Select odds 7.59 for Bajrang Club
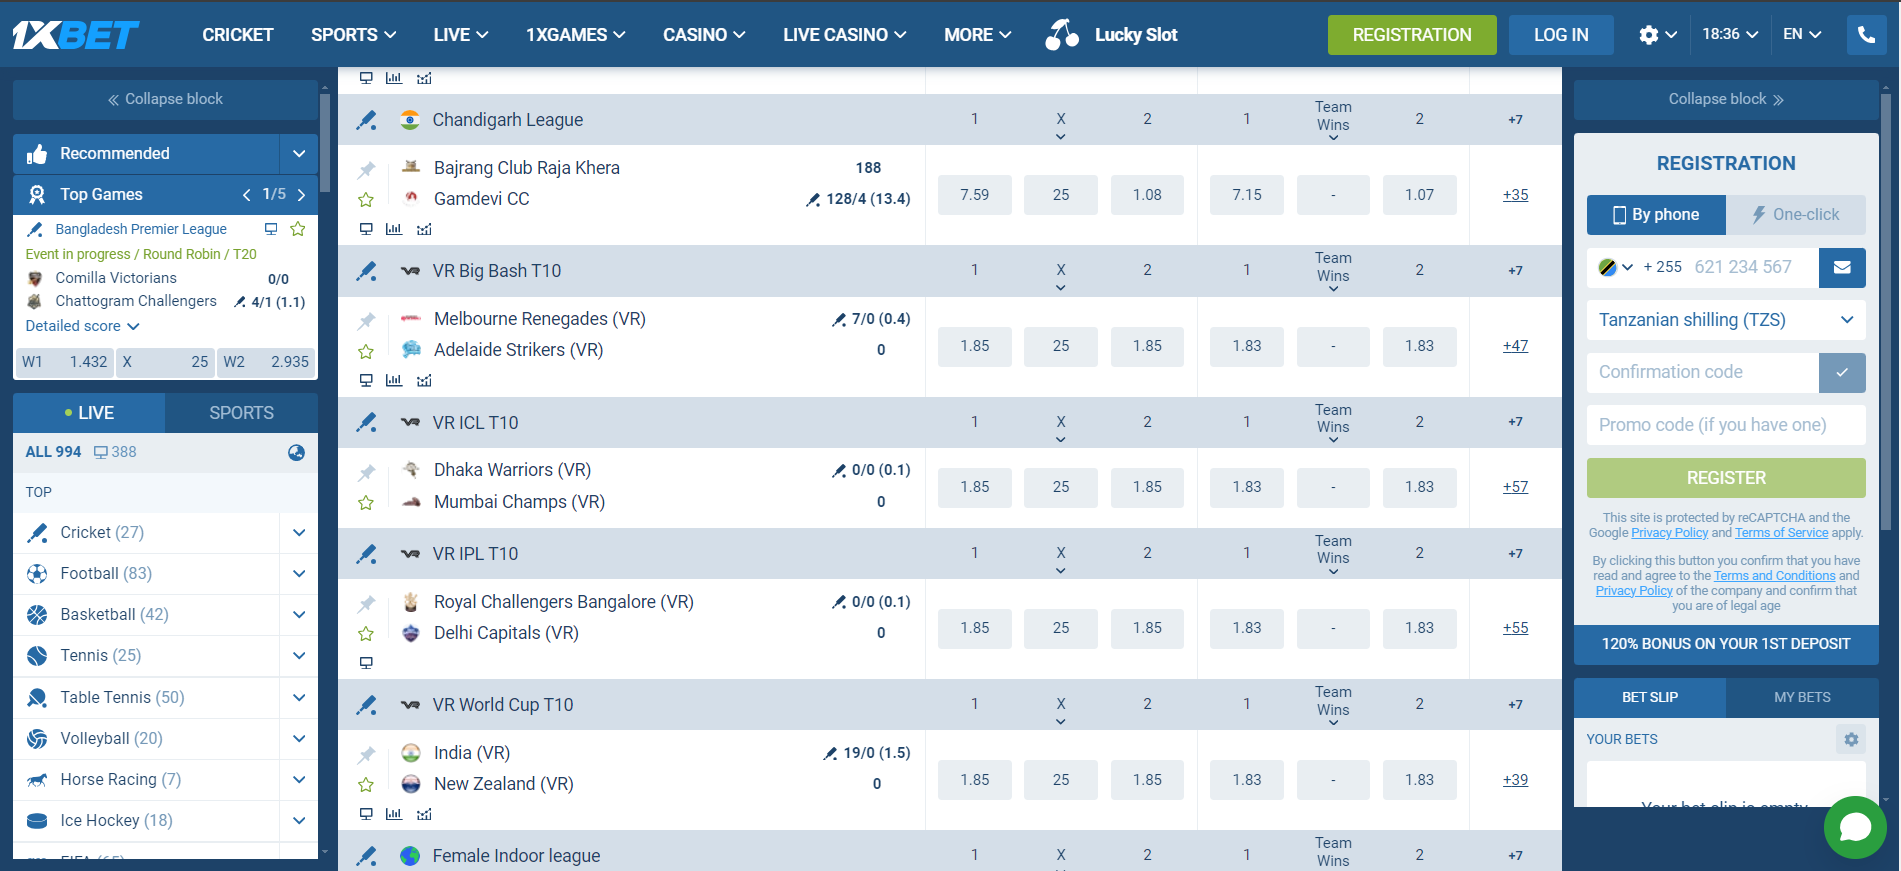 point(974,195)
